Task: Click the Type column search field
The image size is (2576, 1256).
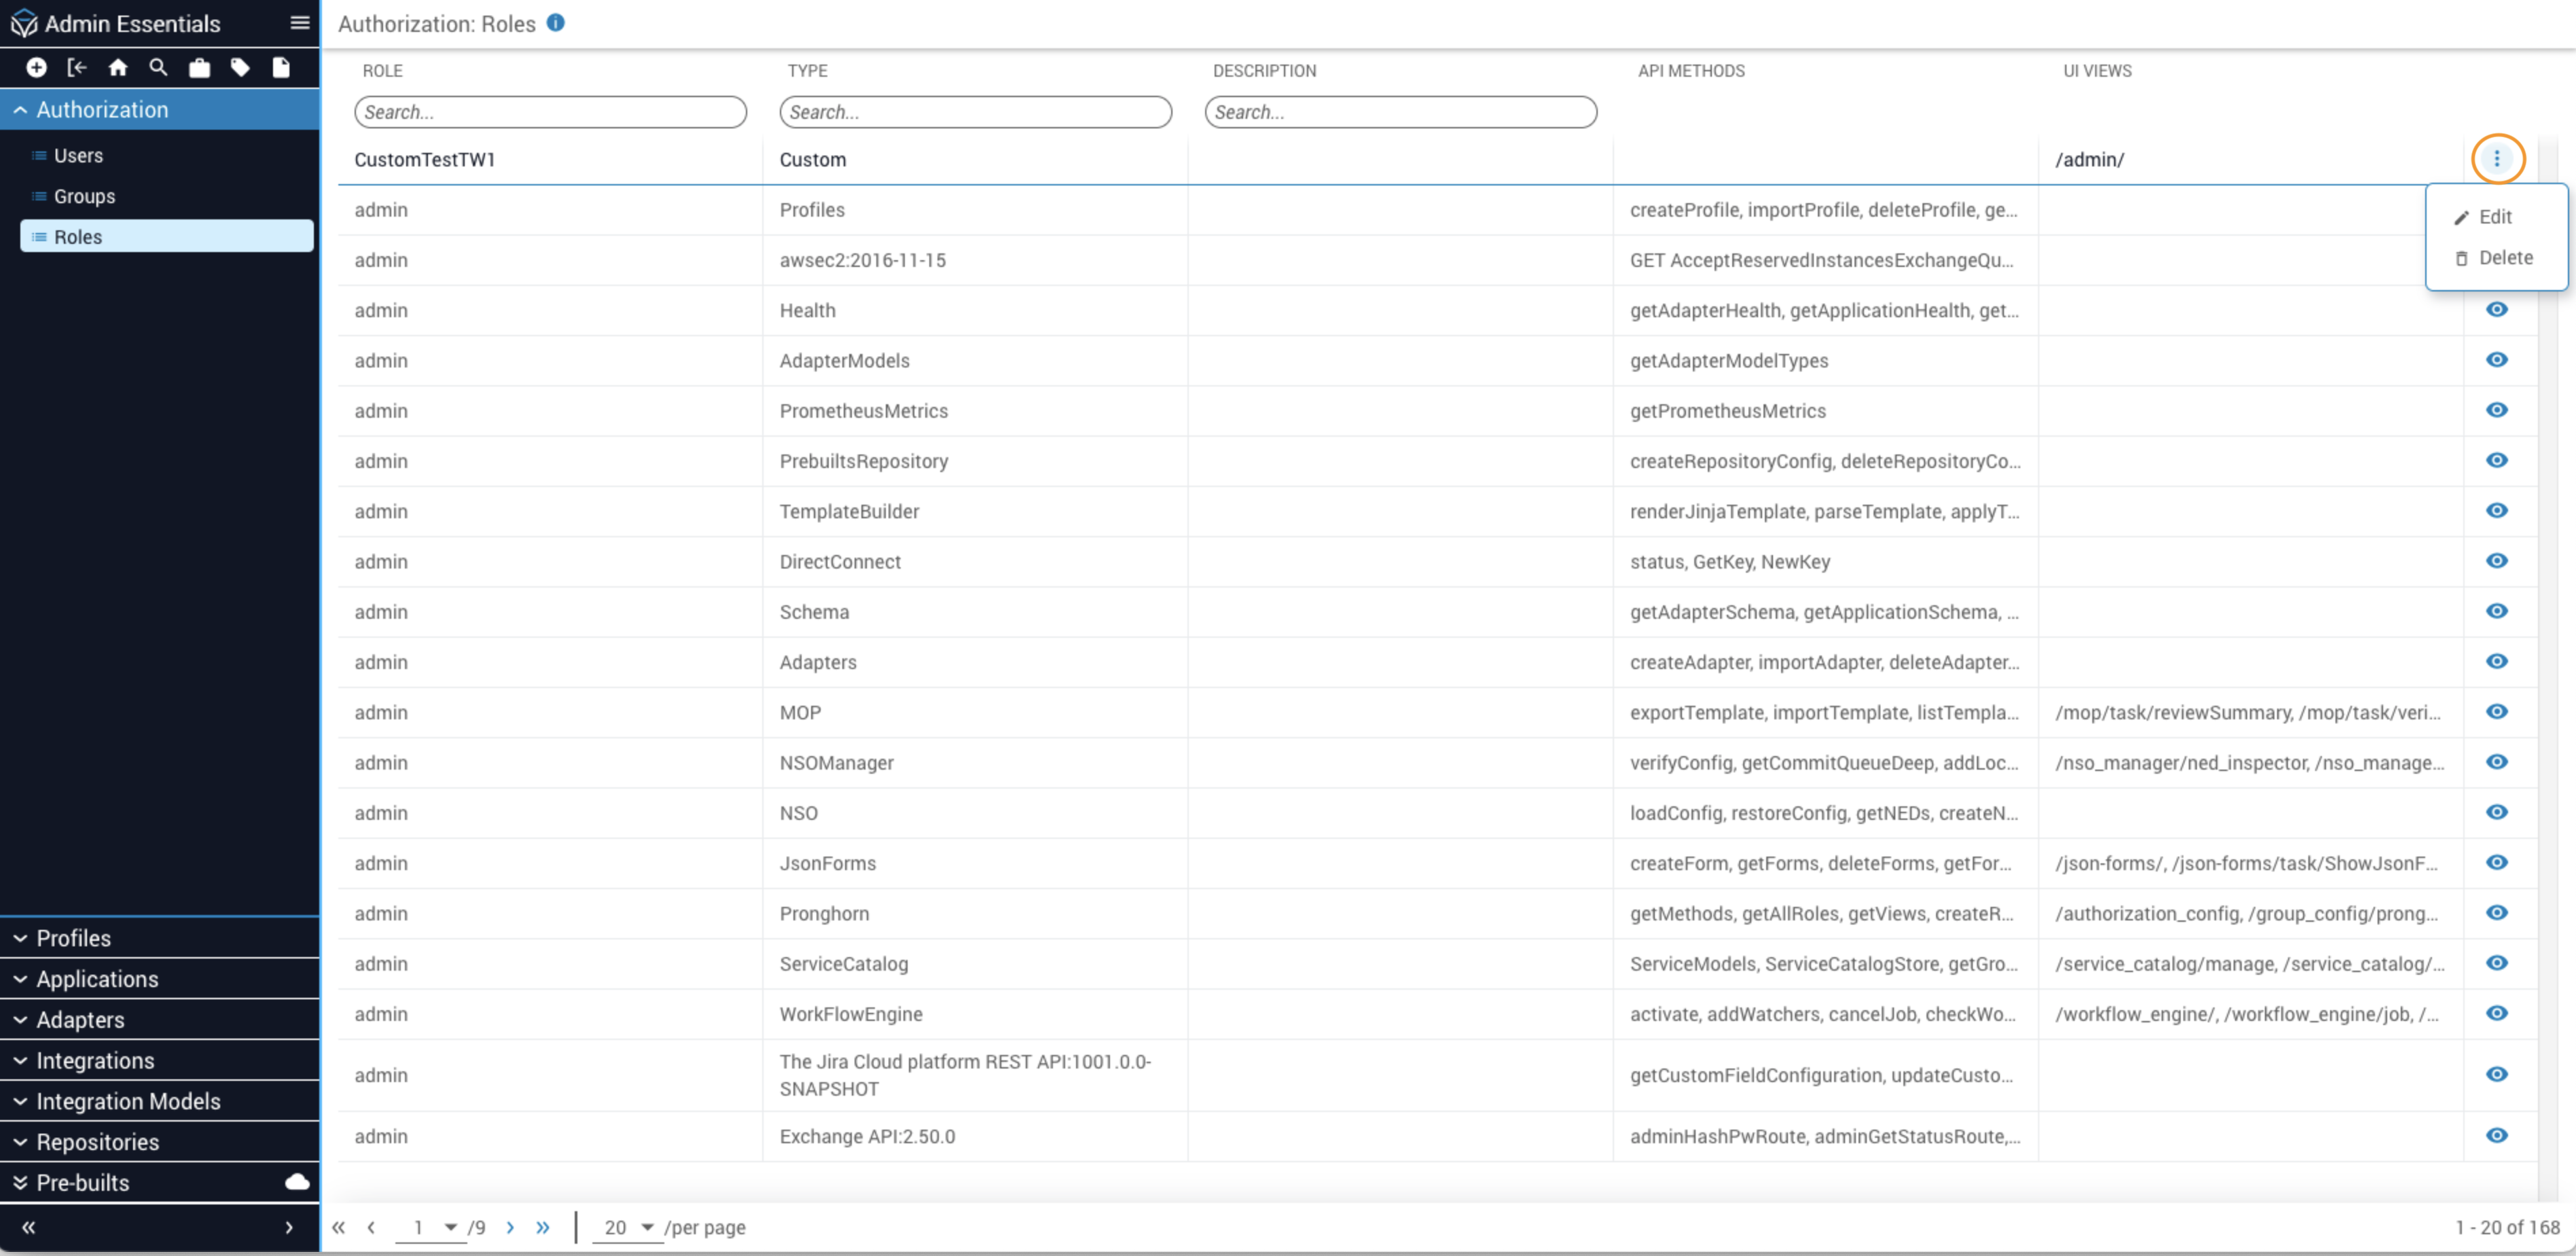Action: [x=974, y=112]
